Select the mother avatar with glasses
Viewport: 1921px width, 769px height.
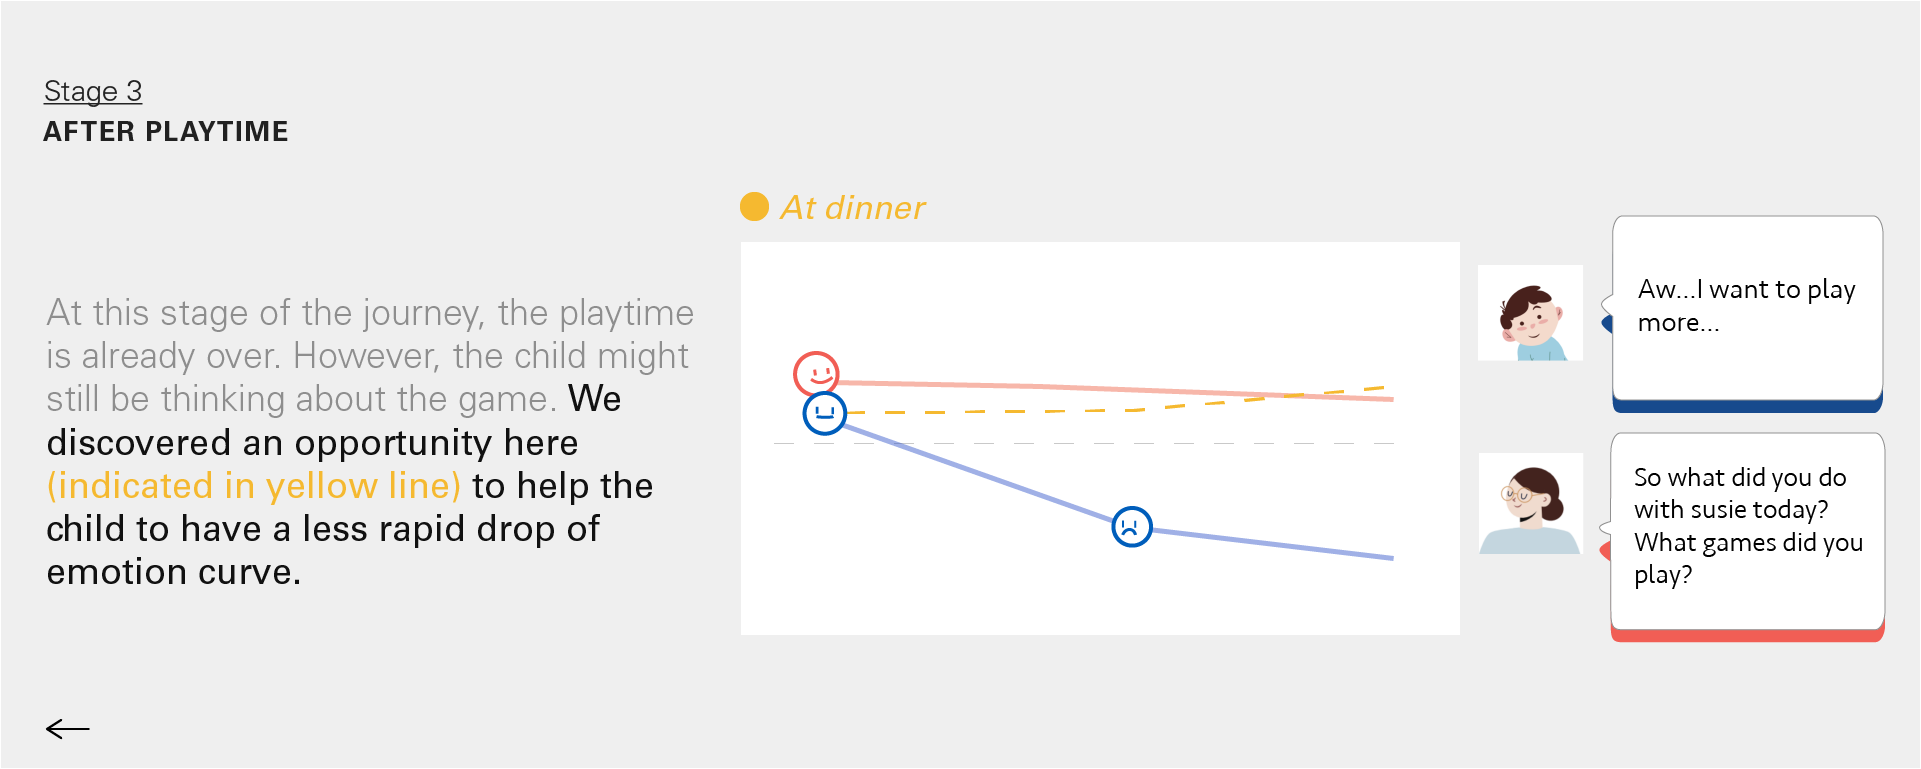[x=1530, y=503]
